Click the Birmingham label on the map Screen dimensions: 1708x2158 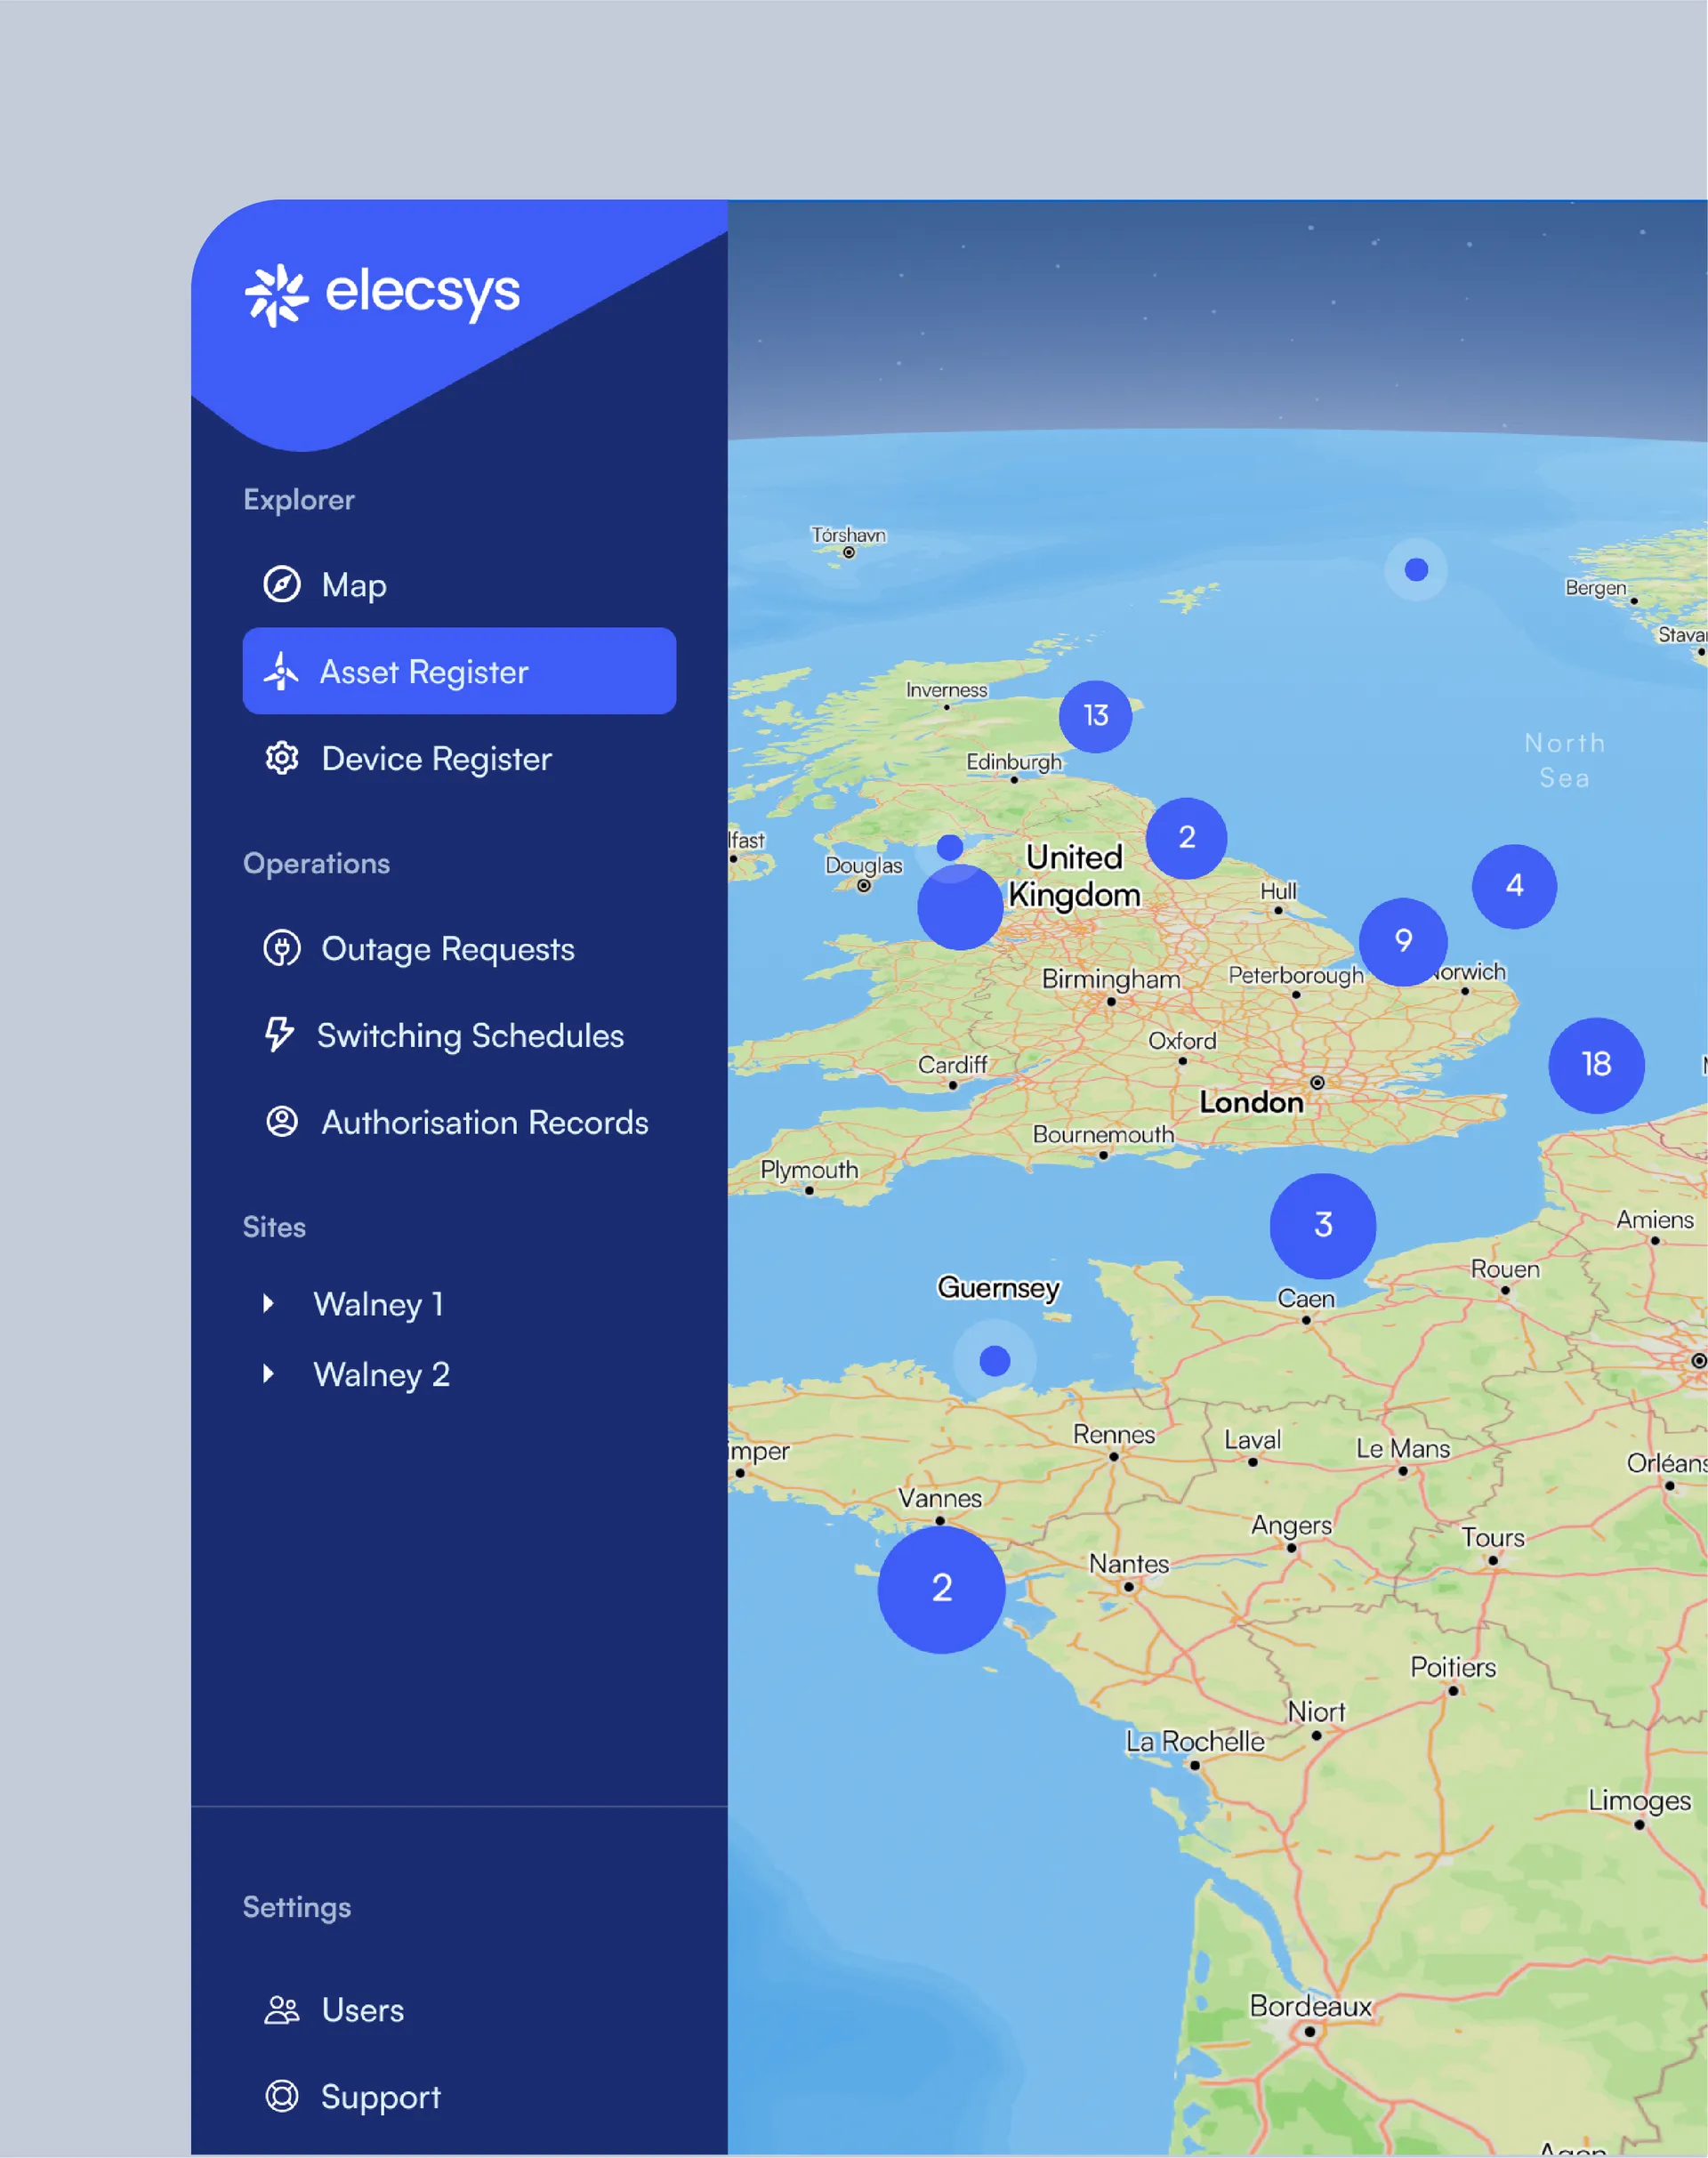pos(1111,979)
